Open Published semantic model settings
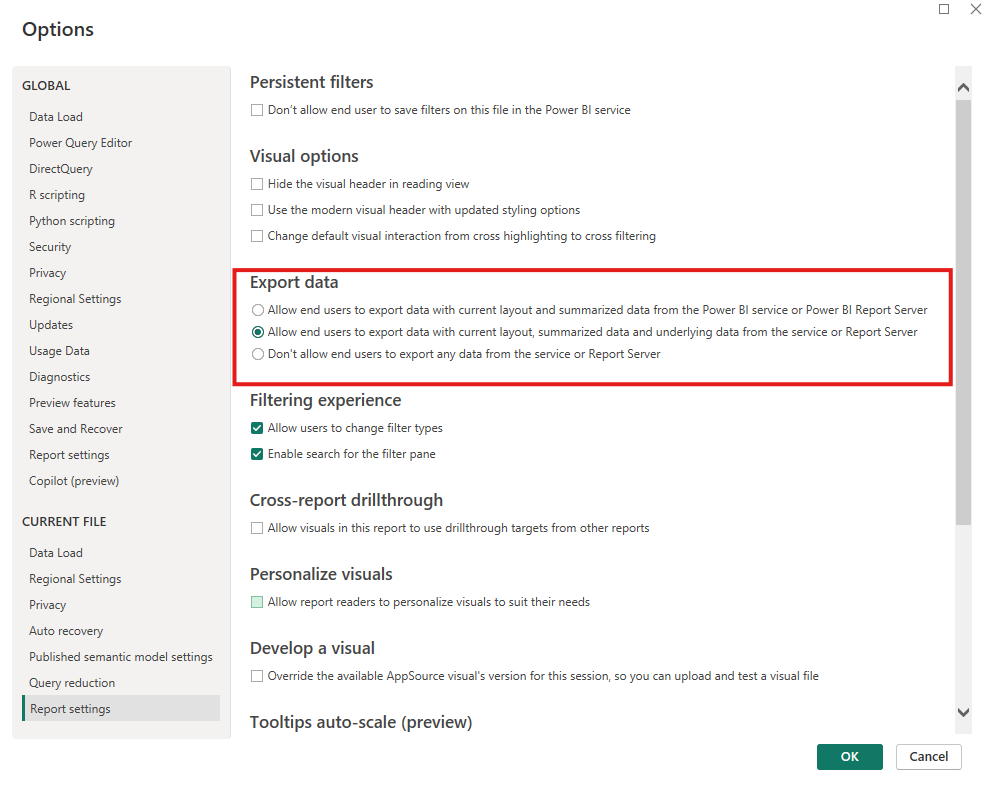This screenshot has height=790, width=991. point(121,657)
